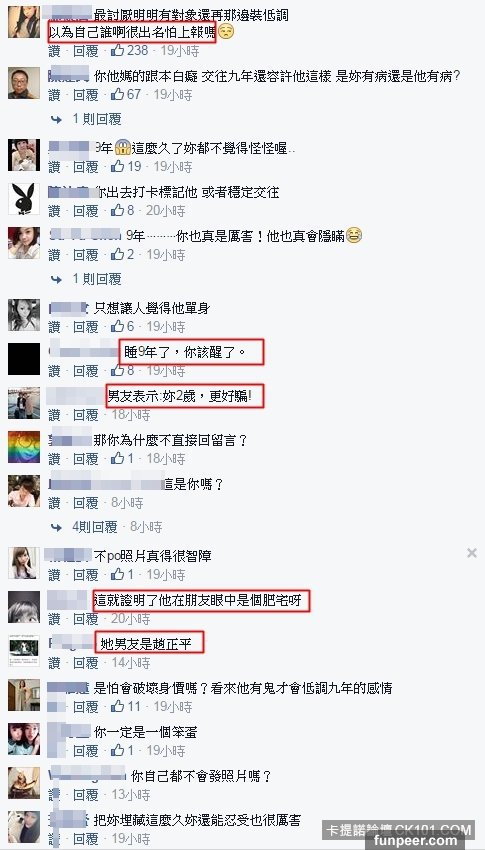
Task: Click 讚 under 這是你嗎？ comment
Action: click(x=54, y=503)
